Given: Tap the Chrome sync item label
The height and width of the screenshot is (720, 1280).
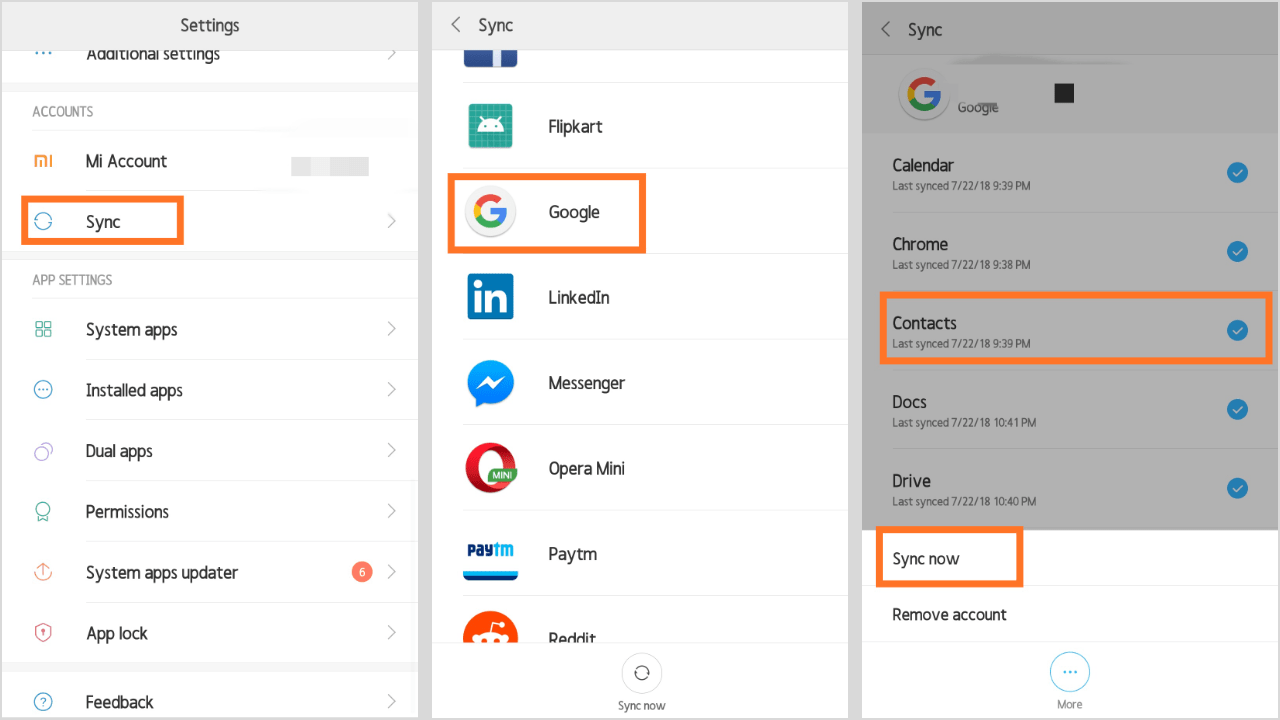Looking at the screenshot, I should click(920, 244).
